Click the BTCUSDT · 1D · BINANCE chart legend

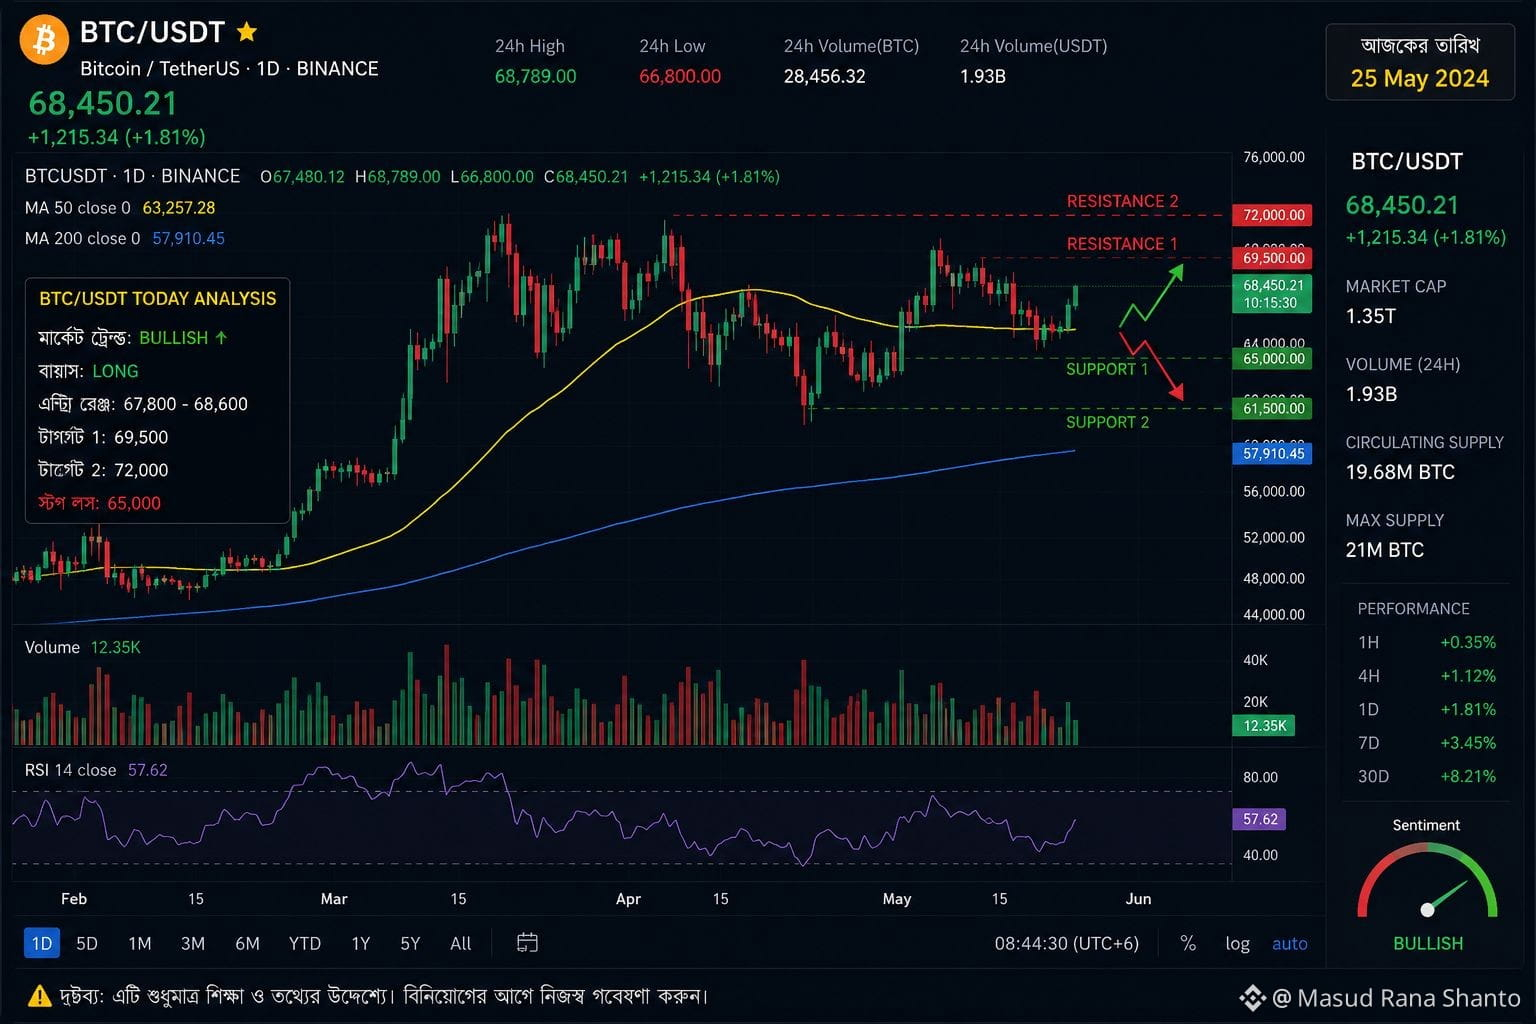132,176
